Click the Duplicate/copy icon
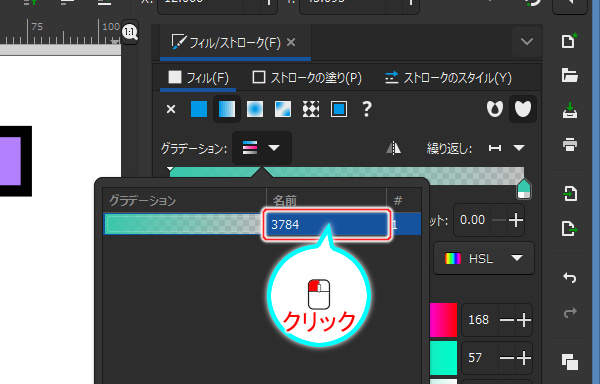600x384 pixels. (569, 362)
